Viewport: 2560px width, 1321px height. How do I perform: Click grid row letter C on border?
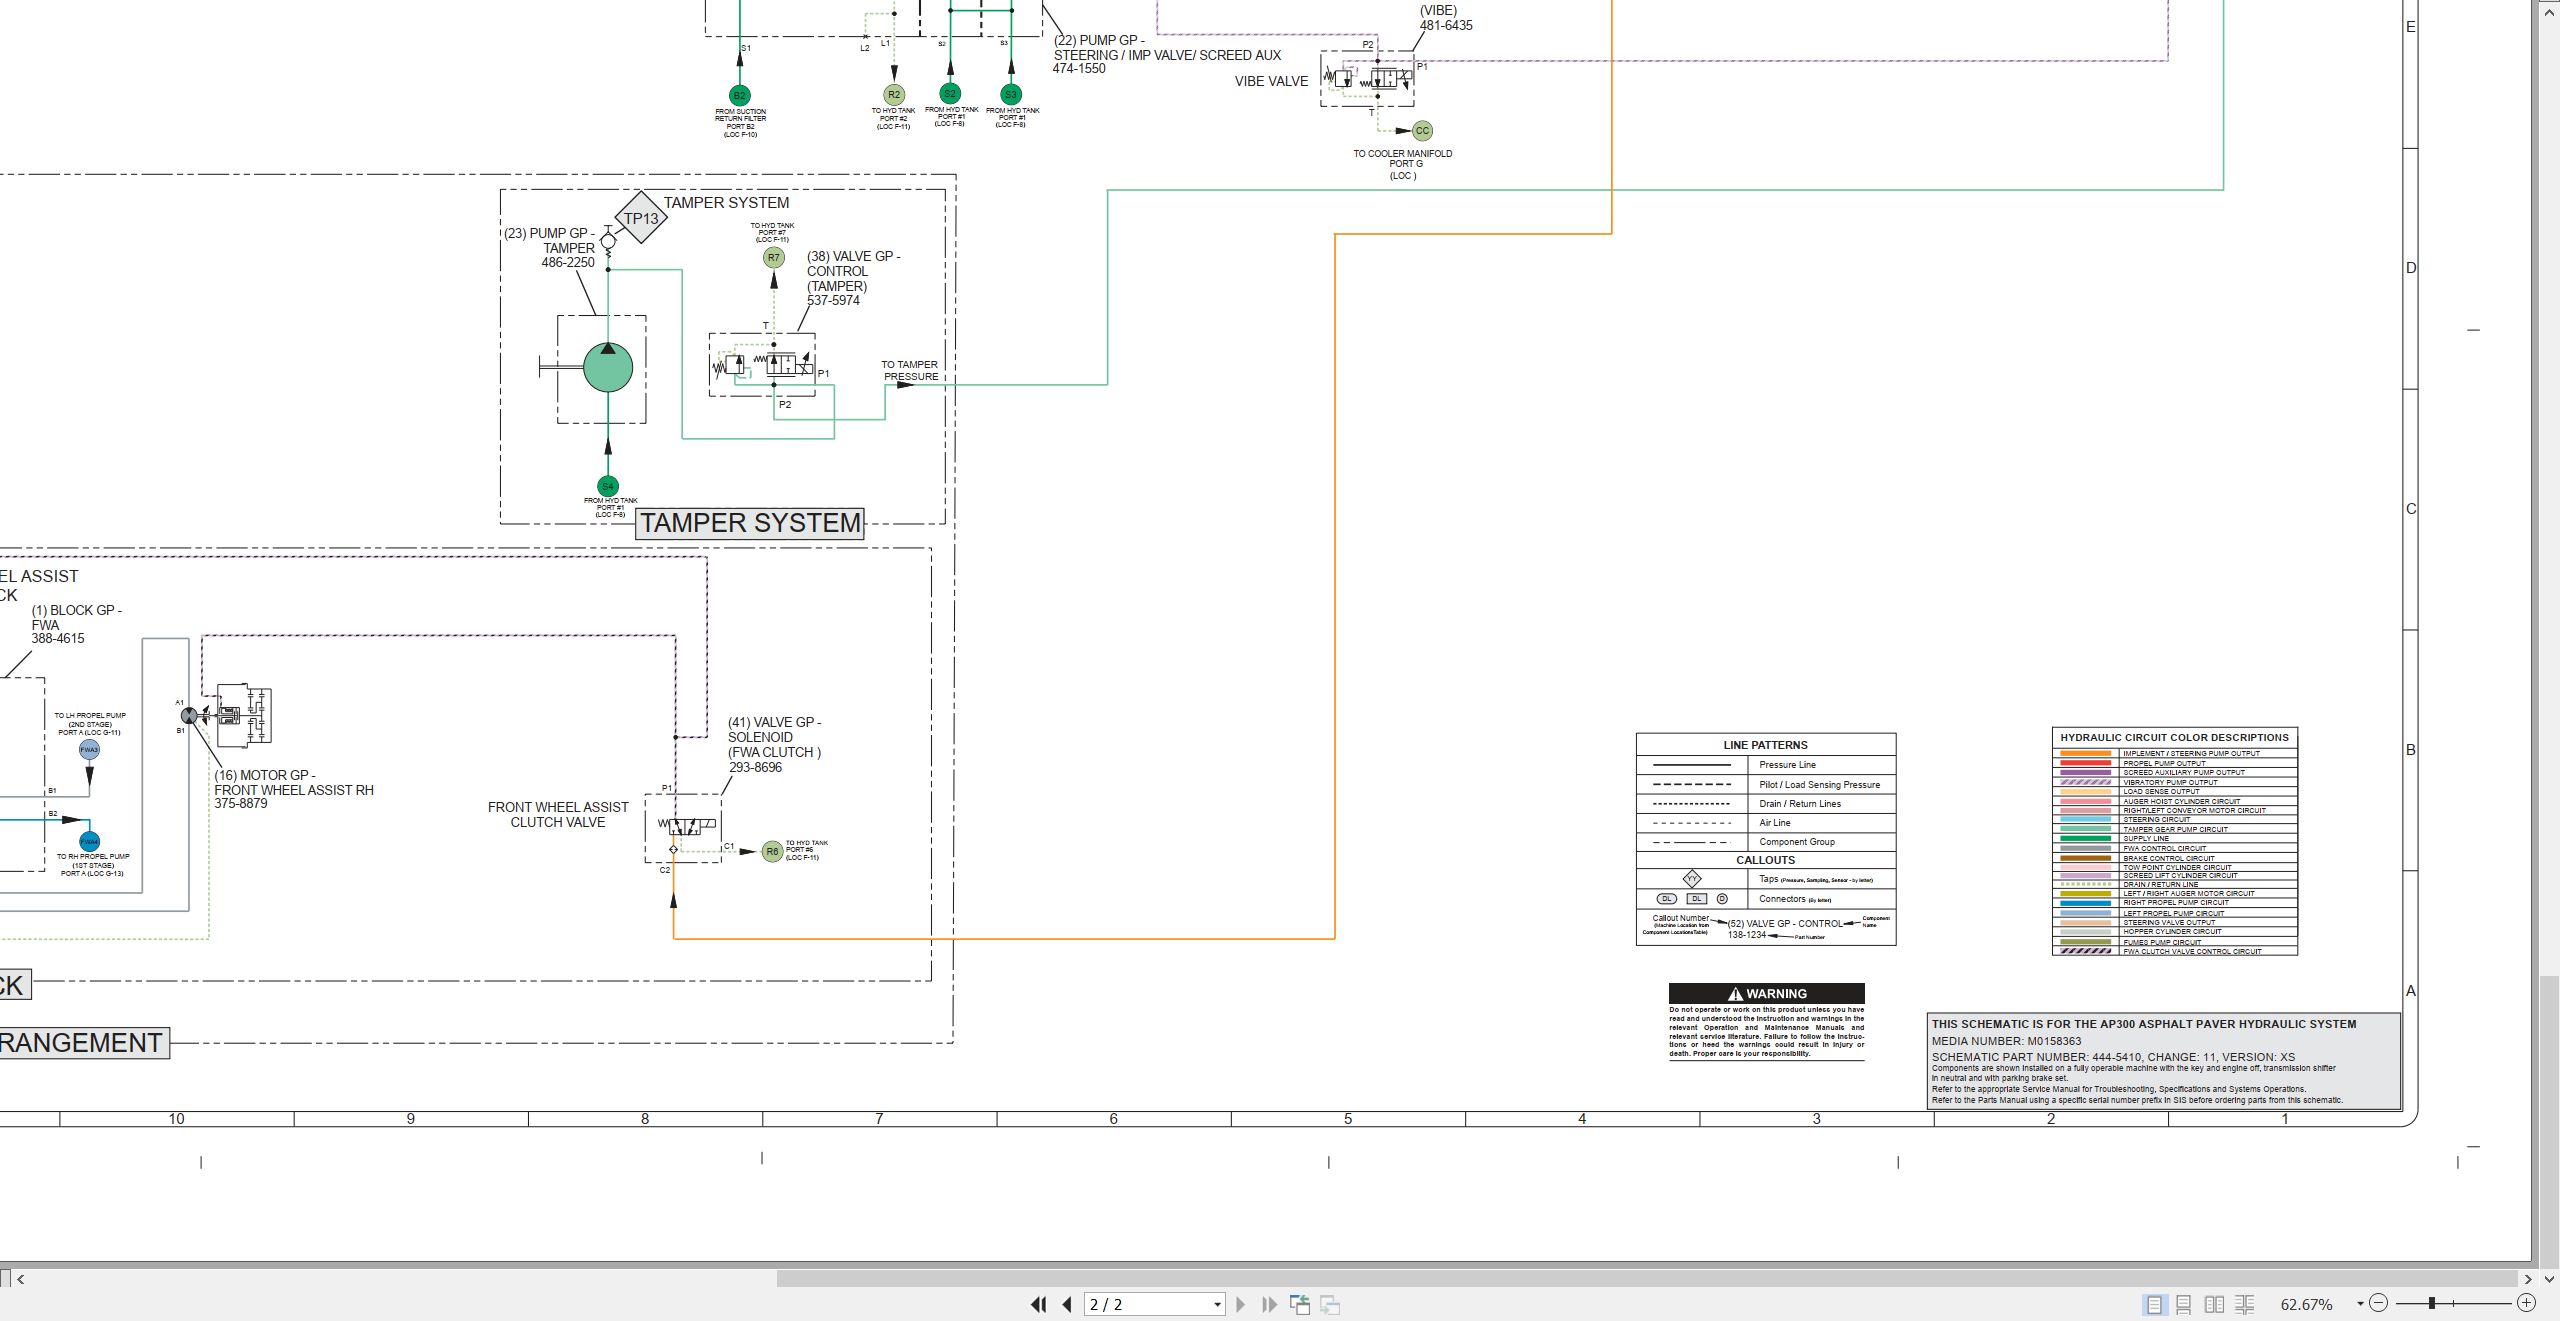tap(2411, 509)
